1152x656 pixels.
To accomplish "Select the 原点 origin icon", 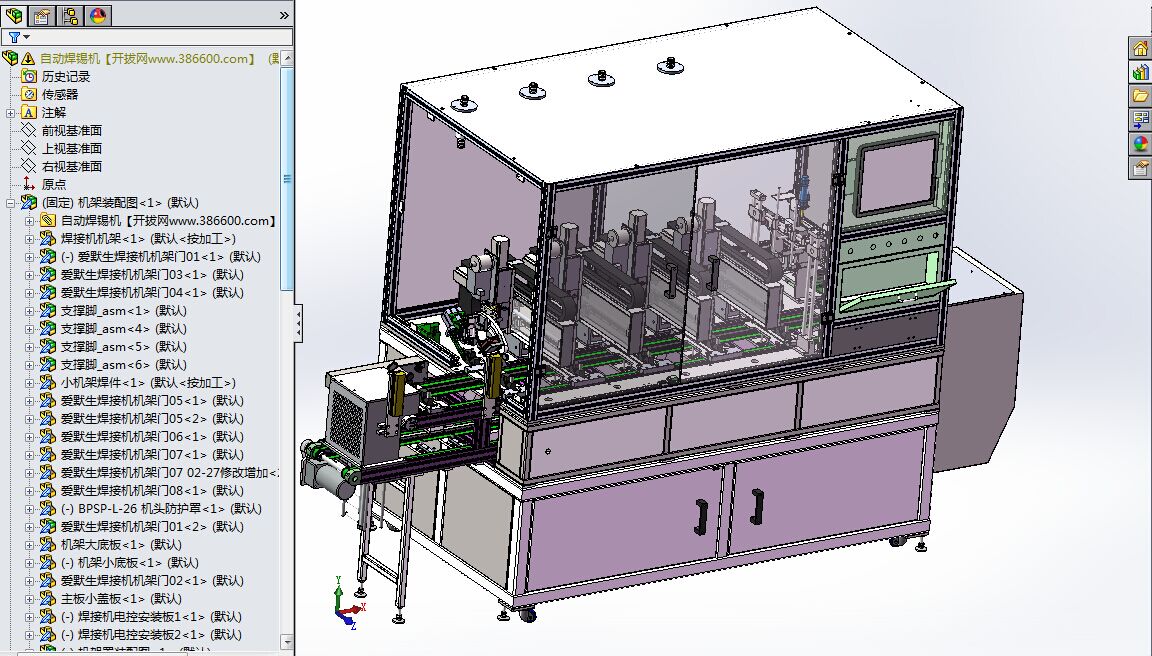I will pos(29,184).
